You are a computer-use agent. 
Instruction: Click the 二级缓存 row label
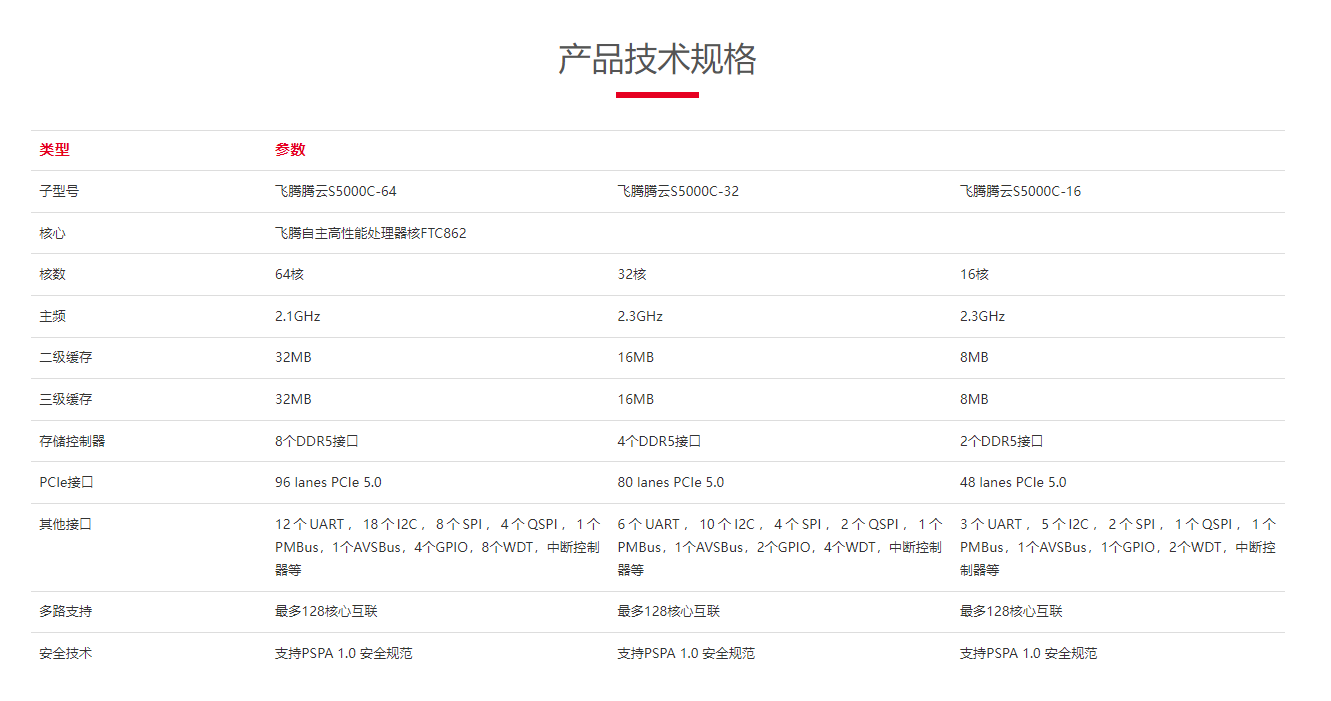[x=66, y=357]
